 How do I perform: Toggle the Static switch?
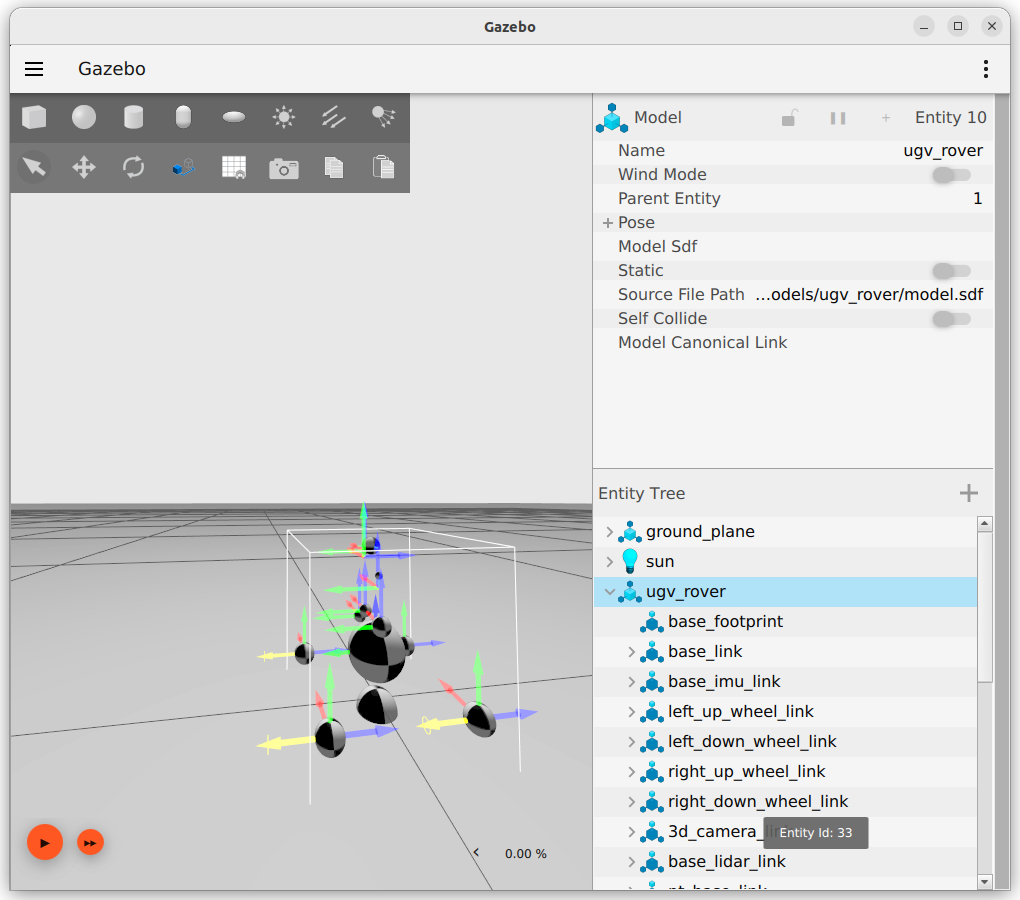click(951, 271)
